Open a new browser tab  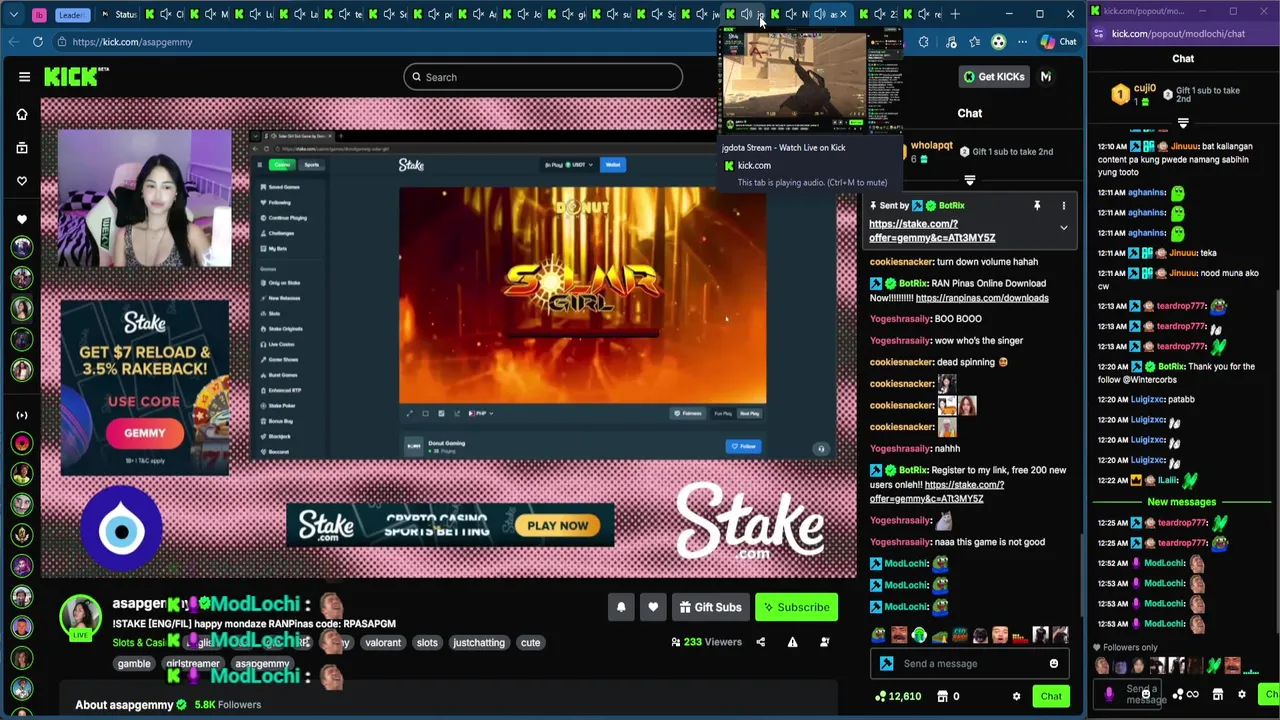coord(955,14)
